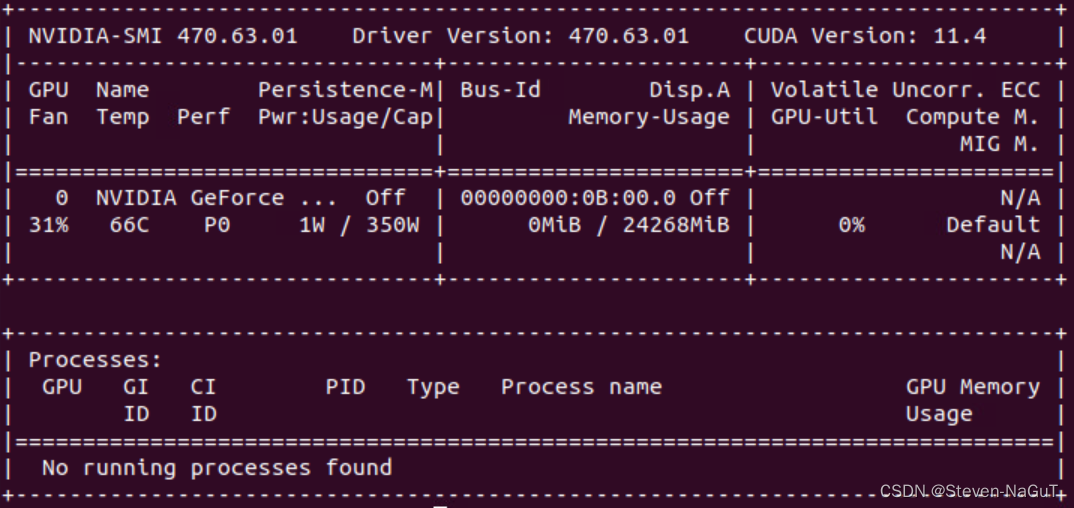Click the 66C temperature reading
Screen dimensions: 1074x508
[x=129, y=225]
